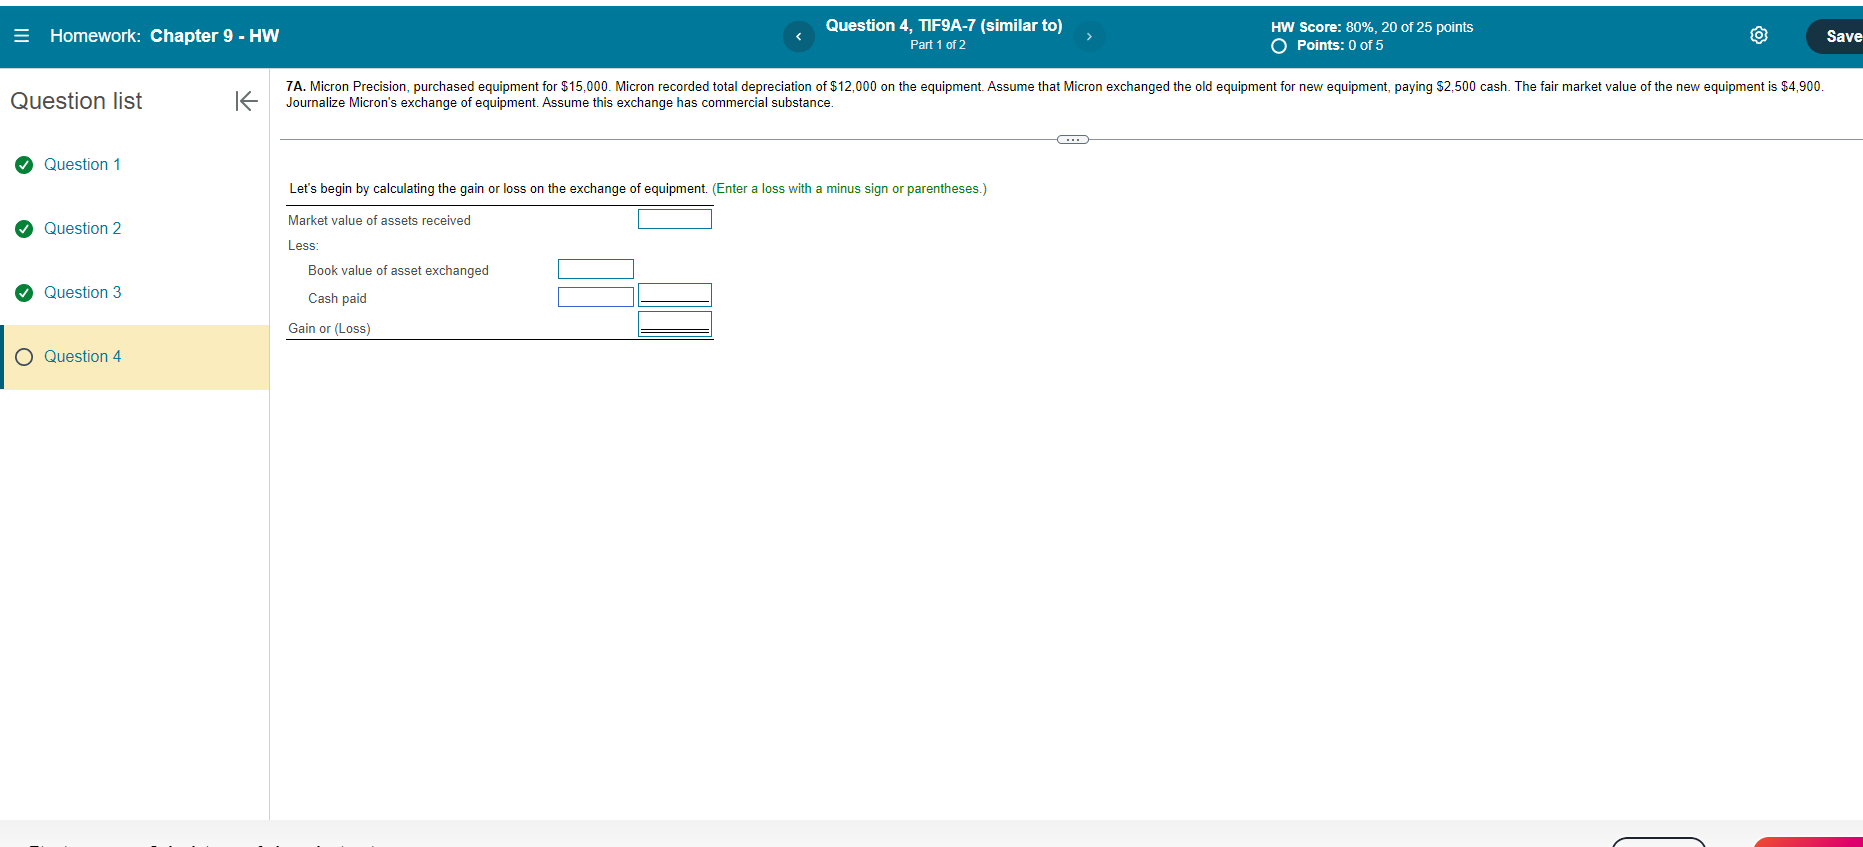Click the 'Book value of asset exchanged' label
The image size is (1863, 847).
(x=398, y=270)
